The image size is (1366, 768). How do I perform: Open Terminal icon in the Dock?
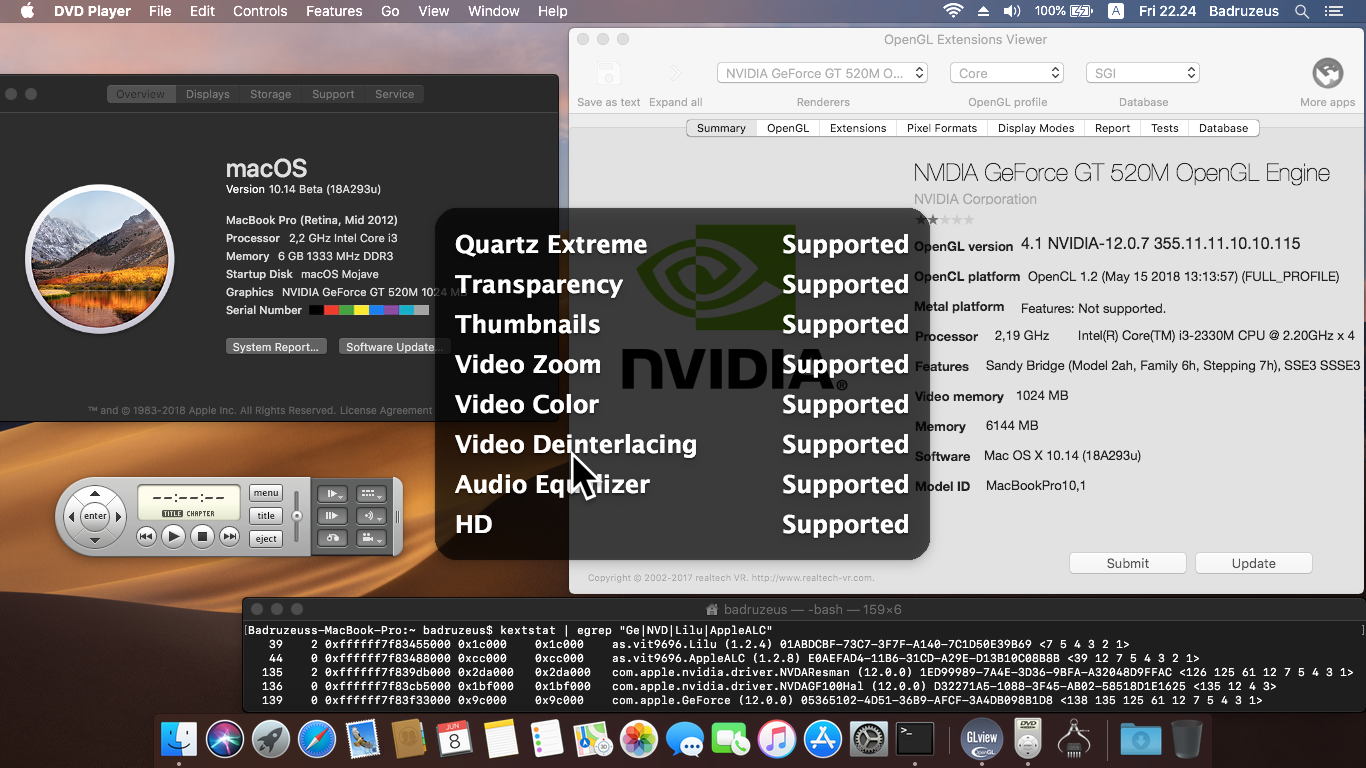coord(915,740)
